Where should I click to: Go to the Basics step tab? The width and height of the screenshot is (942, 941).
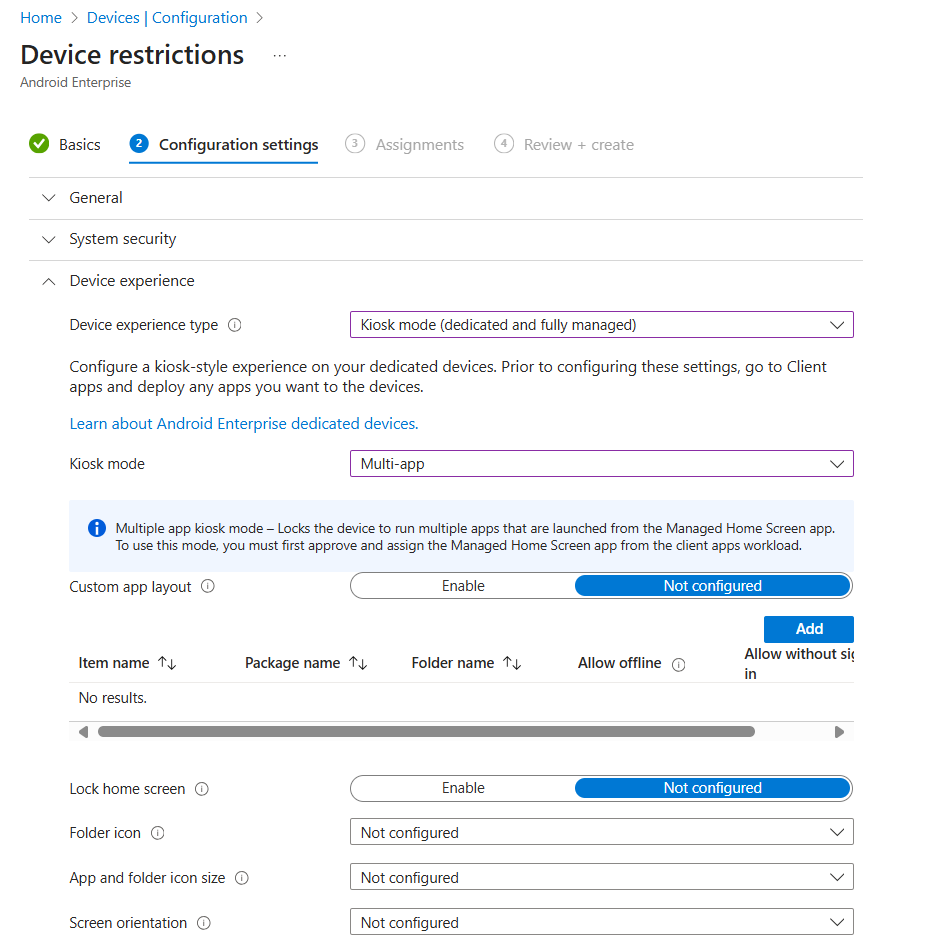click(65, 145)
